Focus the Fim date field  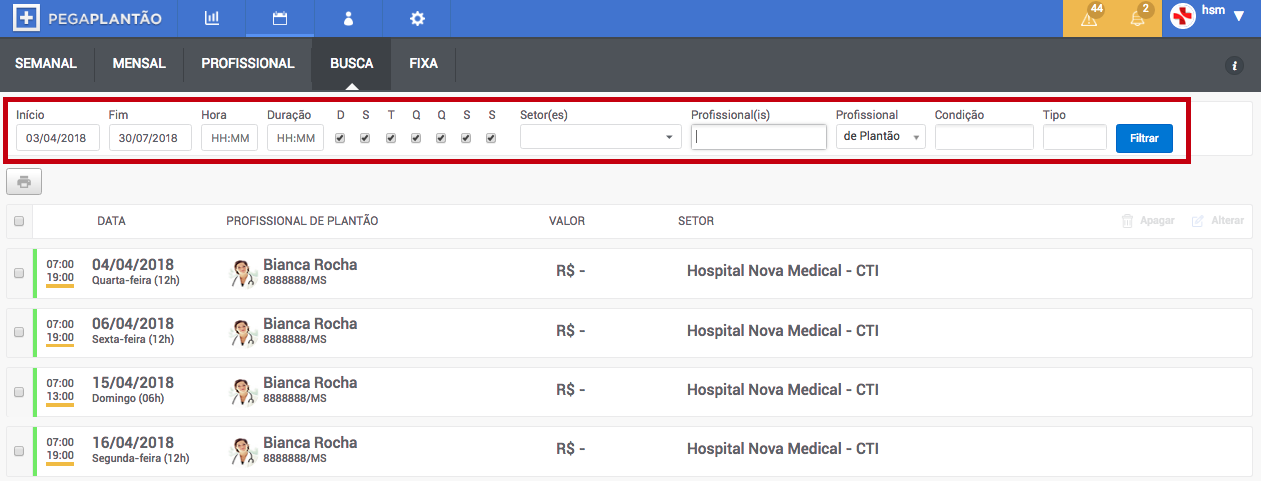click(x=150, y=138)
